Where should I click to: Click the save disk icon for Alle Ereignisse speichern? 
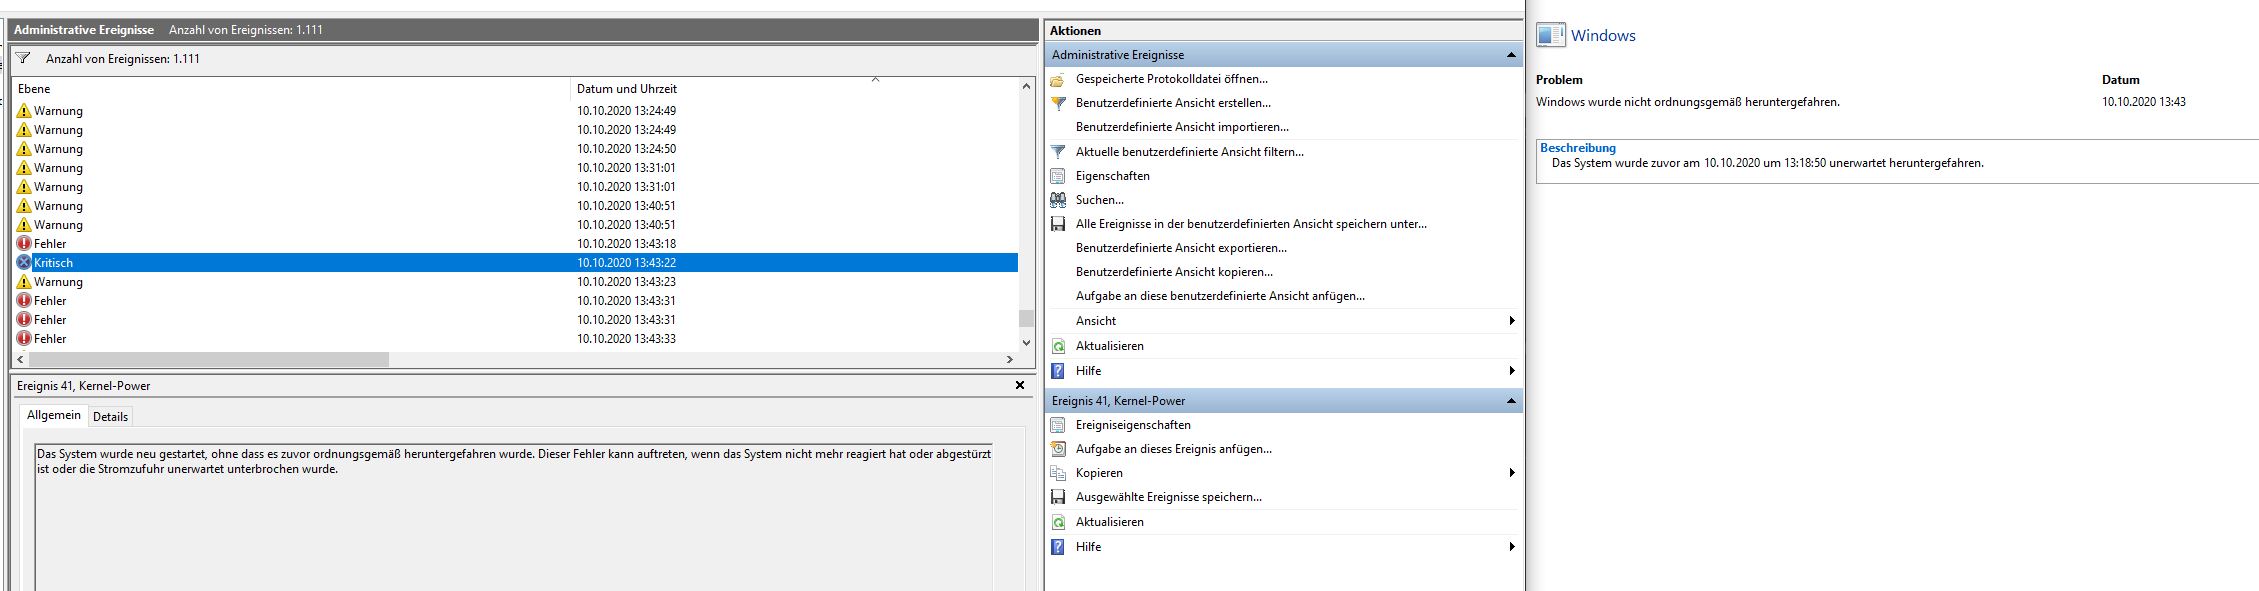pos(1058,224)
